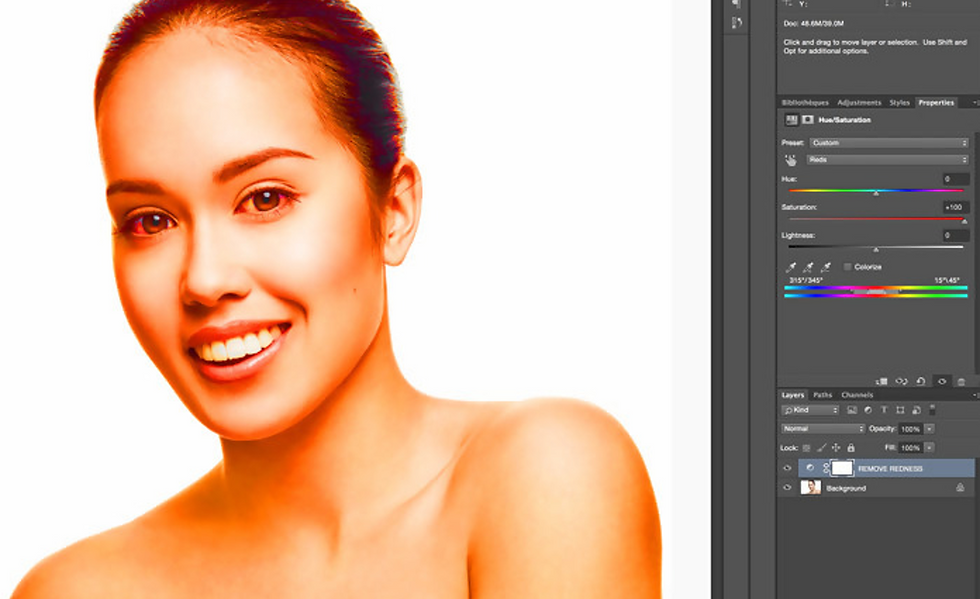Screen dimensions: 980x599
Task: Lock image pixels brush icon
Action: 821,448
